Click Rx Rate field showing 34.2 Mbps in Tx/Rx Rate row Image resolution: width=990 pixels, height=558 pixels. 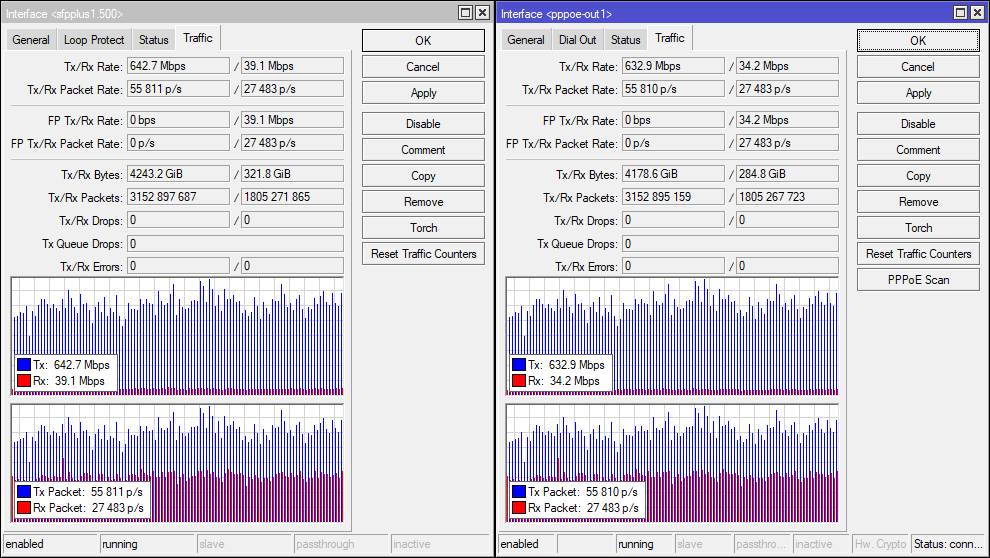787,66
